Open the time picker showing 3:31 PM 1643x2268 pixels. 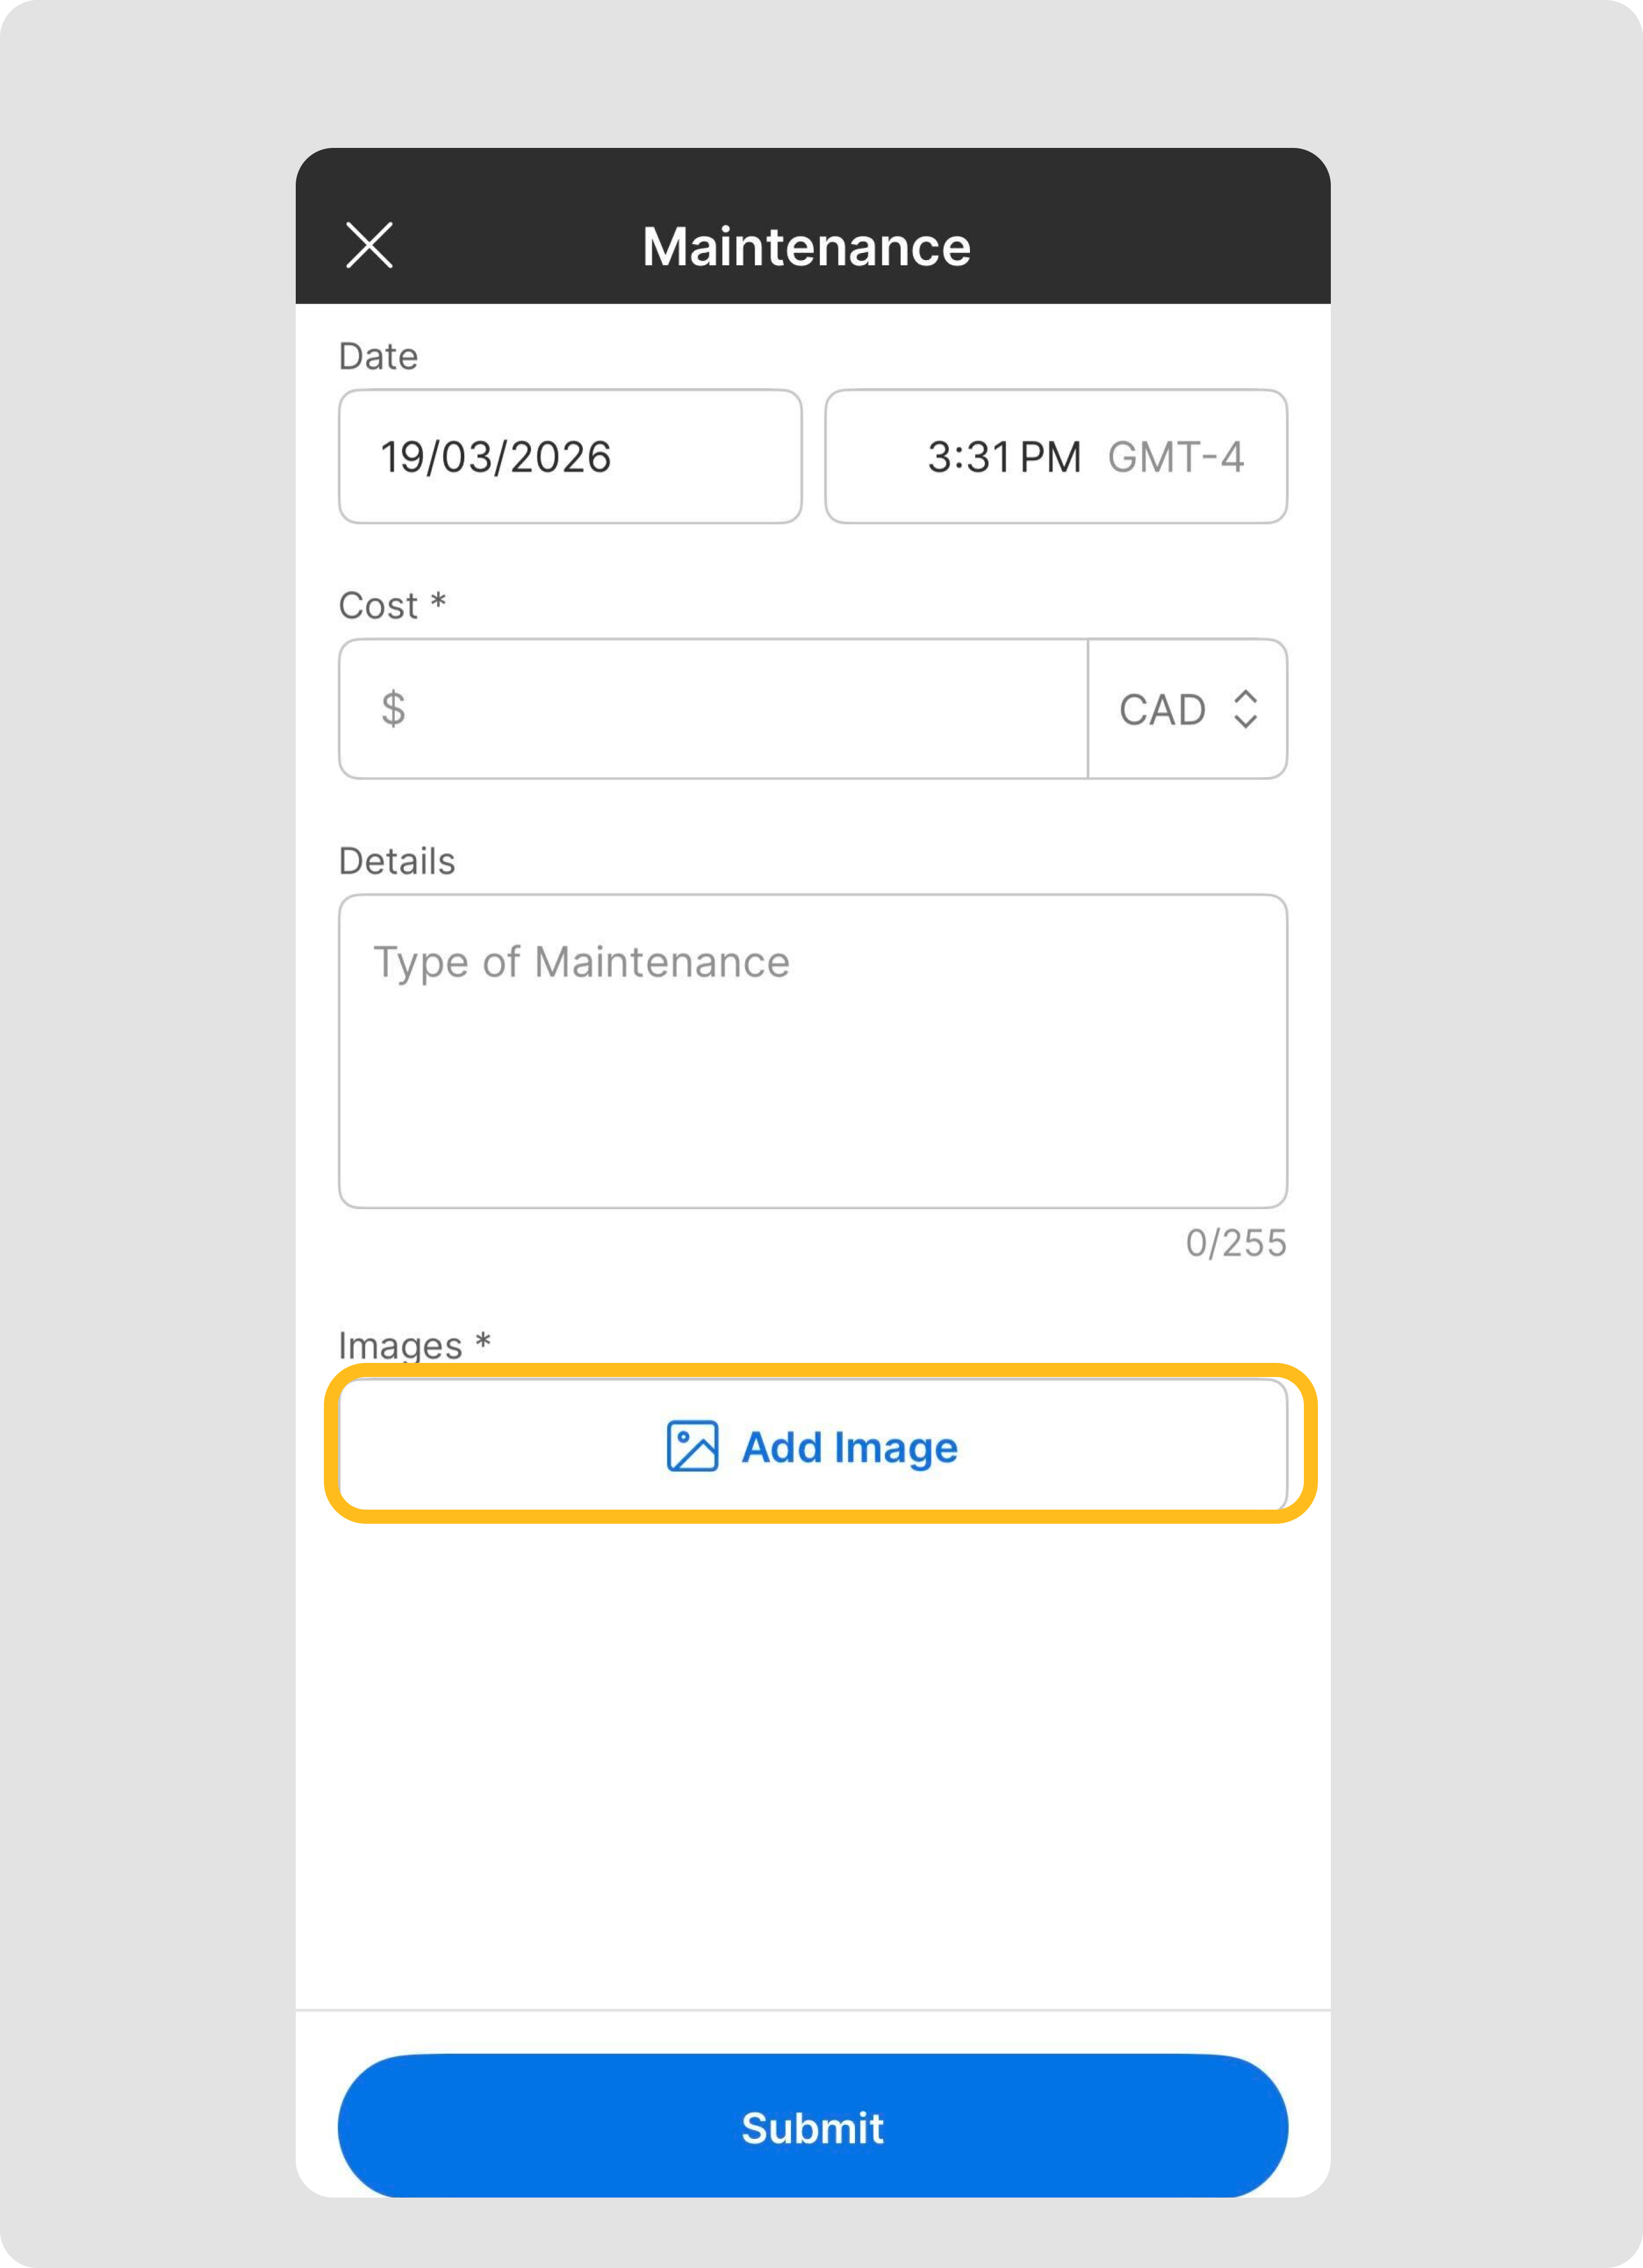tap(1003, 457)
